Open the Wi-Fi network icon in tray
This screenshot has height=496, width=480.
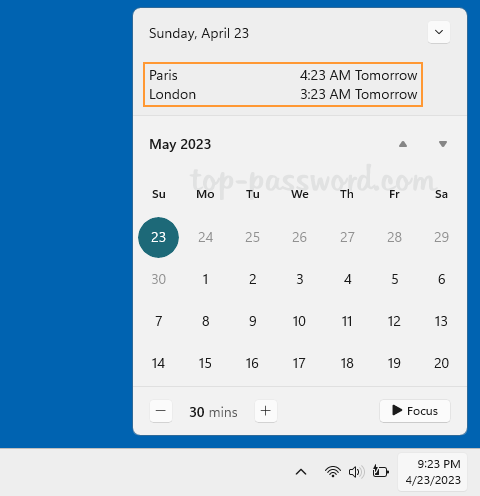click(333, 472)
